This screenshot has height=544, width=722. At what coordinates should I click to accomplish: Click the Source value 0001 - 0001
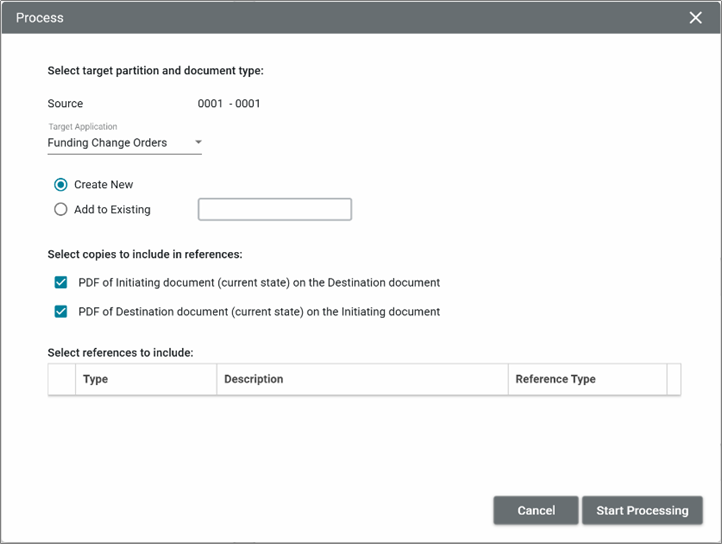pos(229,104)
